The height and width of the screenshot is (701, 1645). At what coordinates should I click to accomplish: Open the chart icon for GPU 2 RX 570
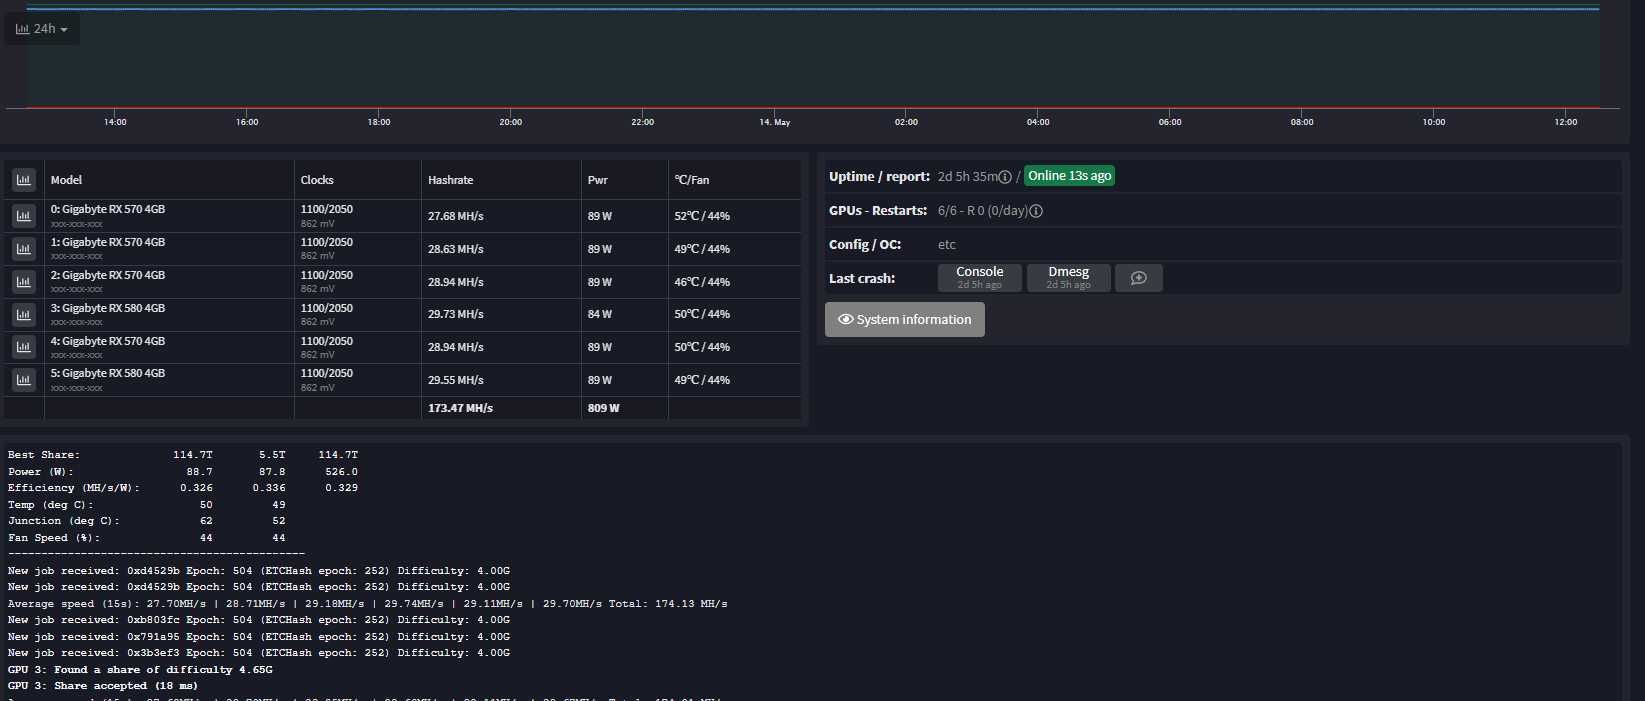[24, 281]
